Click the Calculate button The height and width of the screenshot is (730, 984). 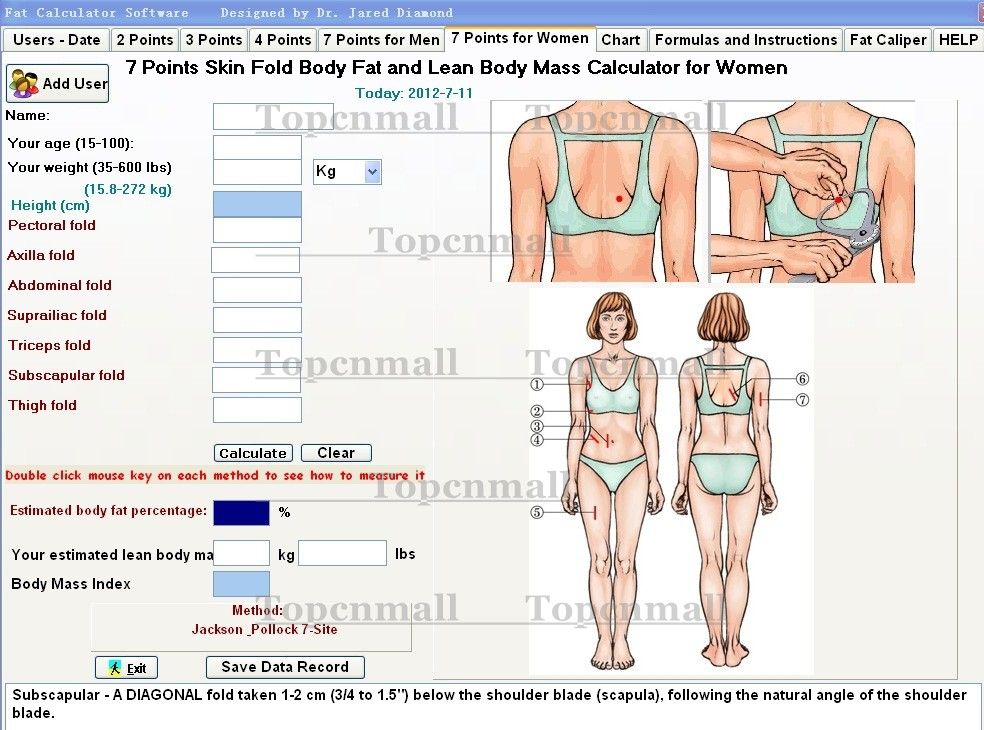(254, 453)
